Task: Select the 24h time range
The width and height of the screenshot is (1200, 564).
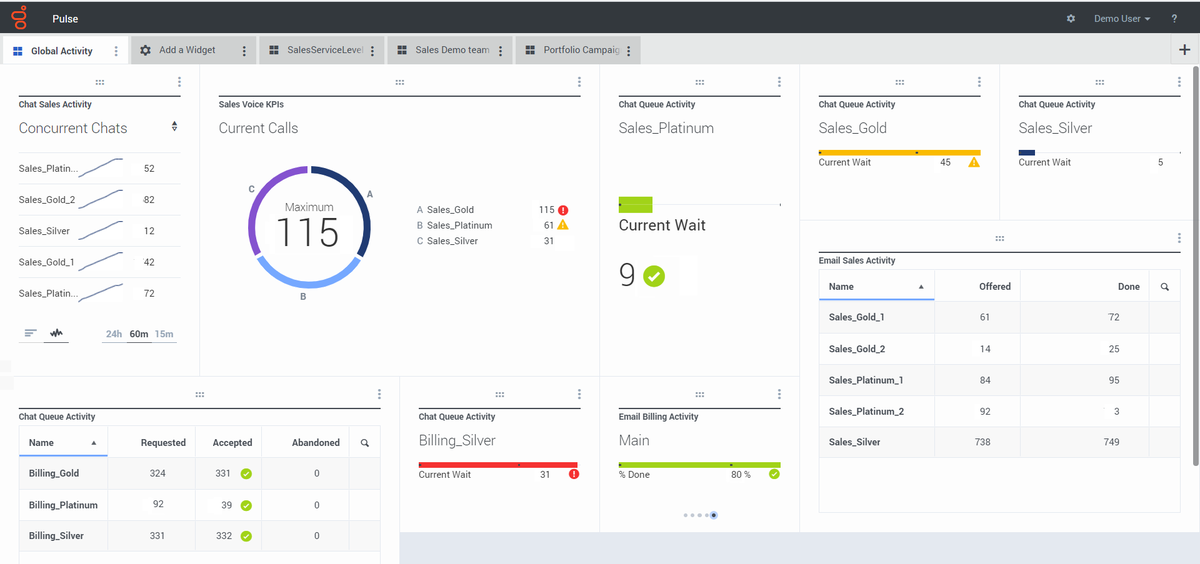Action: tap(114, 334)
